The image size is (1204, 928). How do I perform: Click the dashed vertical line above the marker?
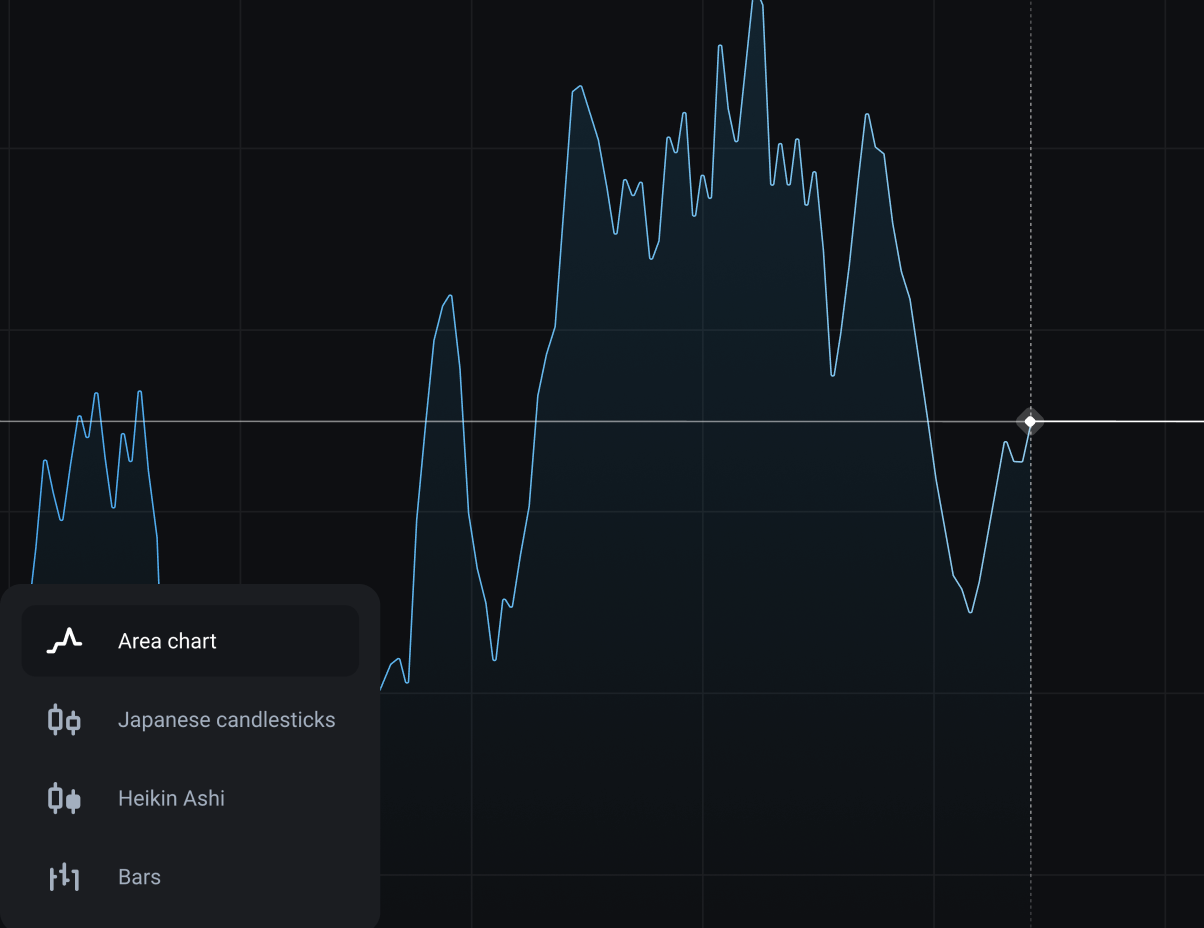pyautogui.click(x=1030, y=200)
